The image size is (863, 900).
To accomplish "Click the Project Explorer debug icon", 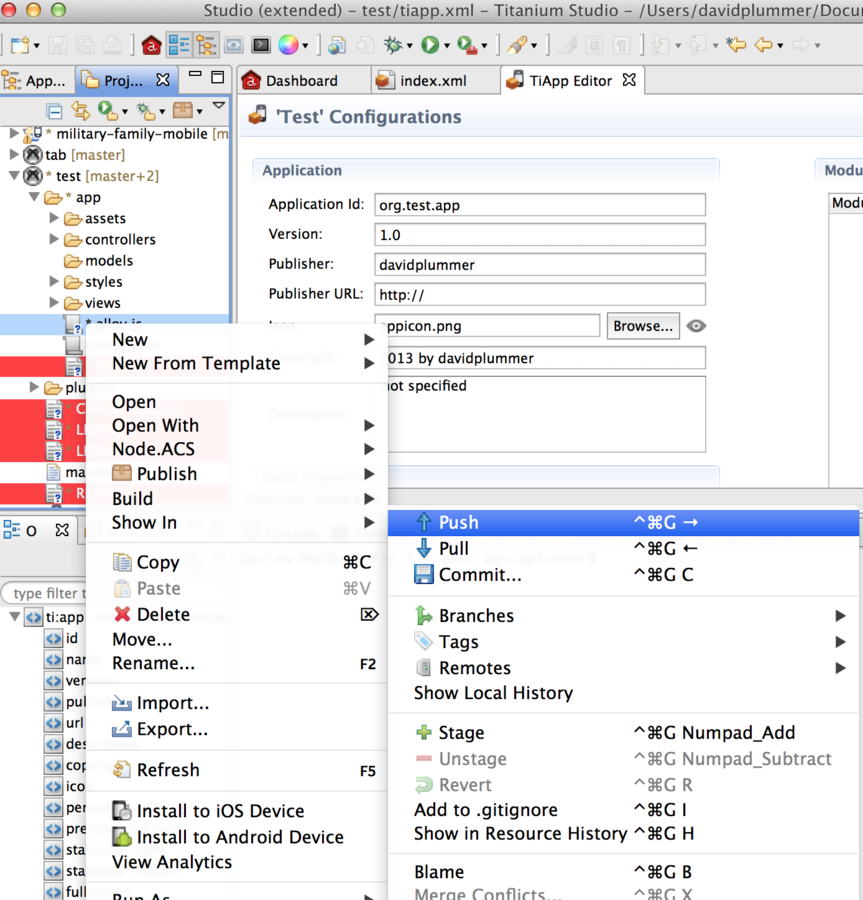I will (x=146, y=111).
